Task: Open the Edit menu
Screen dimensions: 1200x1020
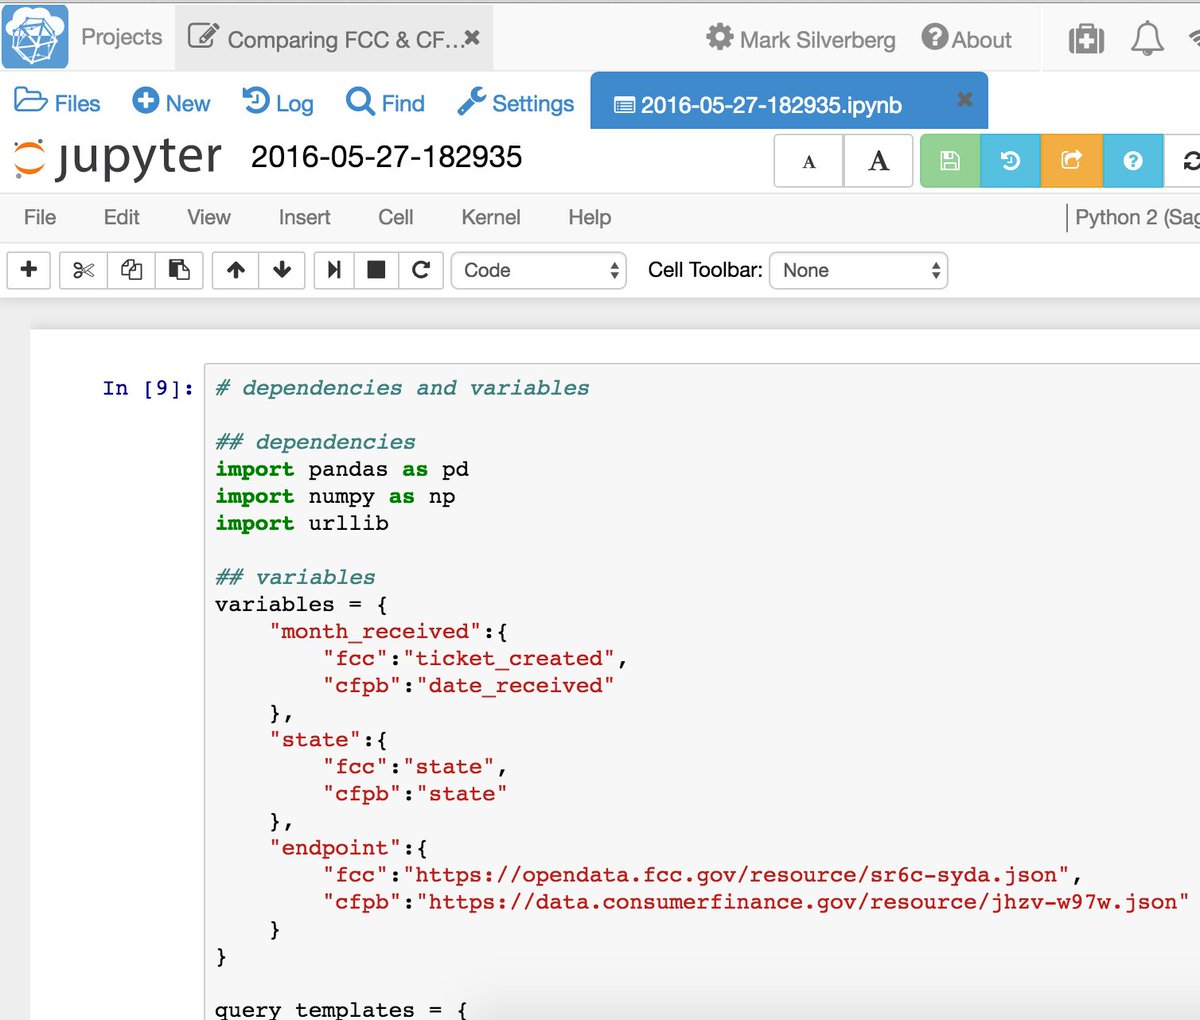Action: (122, 217)
